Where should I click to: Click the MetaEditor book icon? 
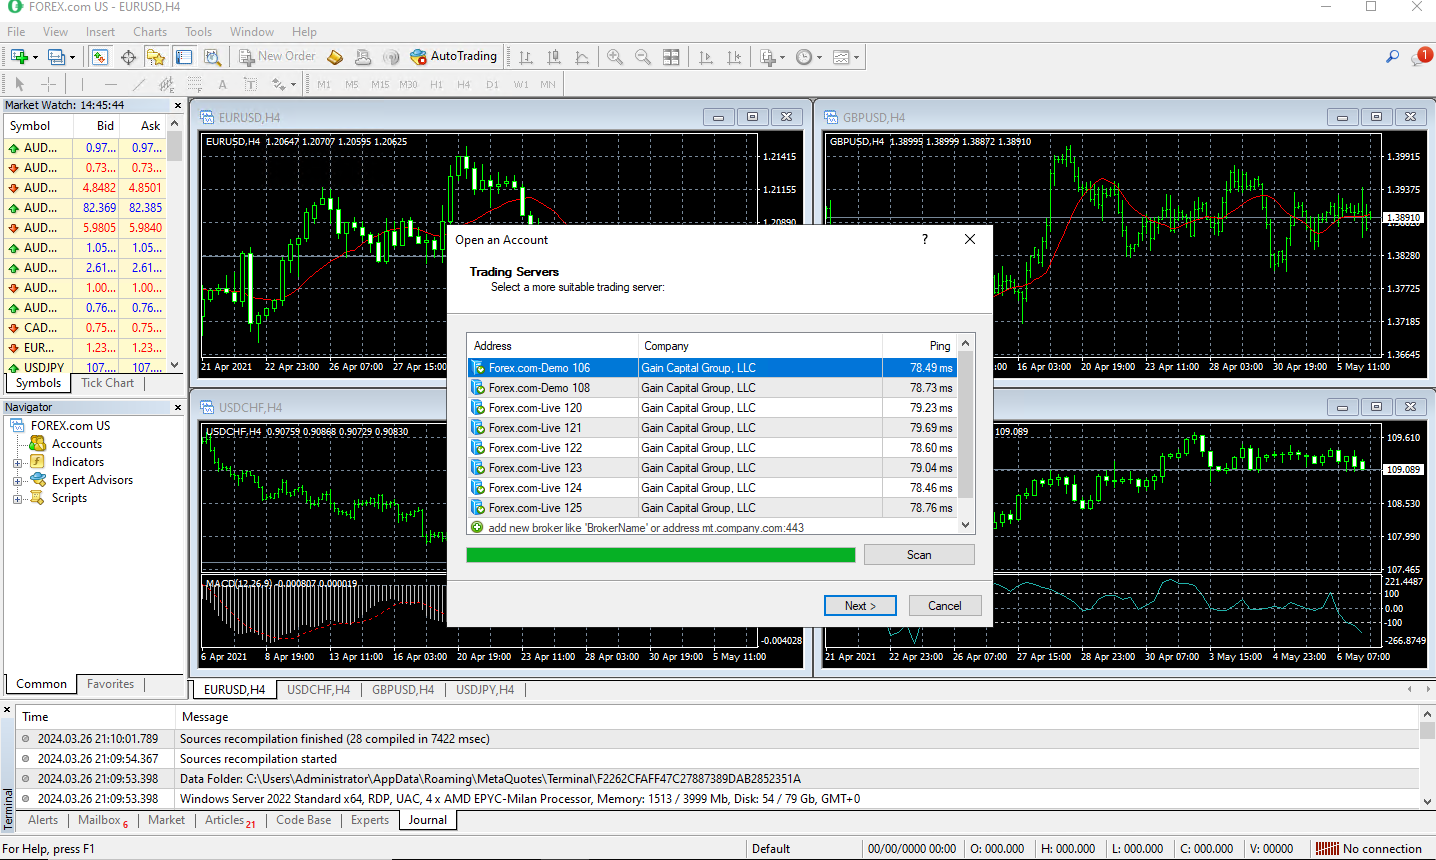(335, 57)
